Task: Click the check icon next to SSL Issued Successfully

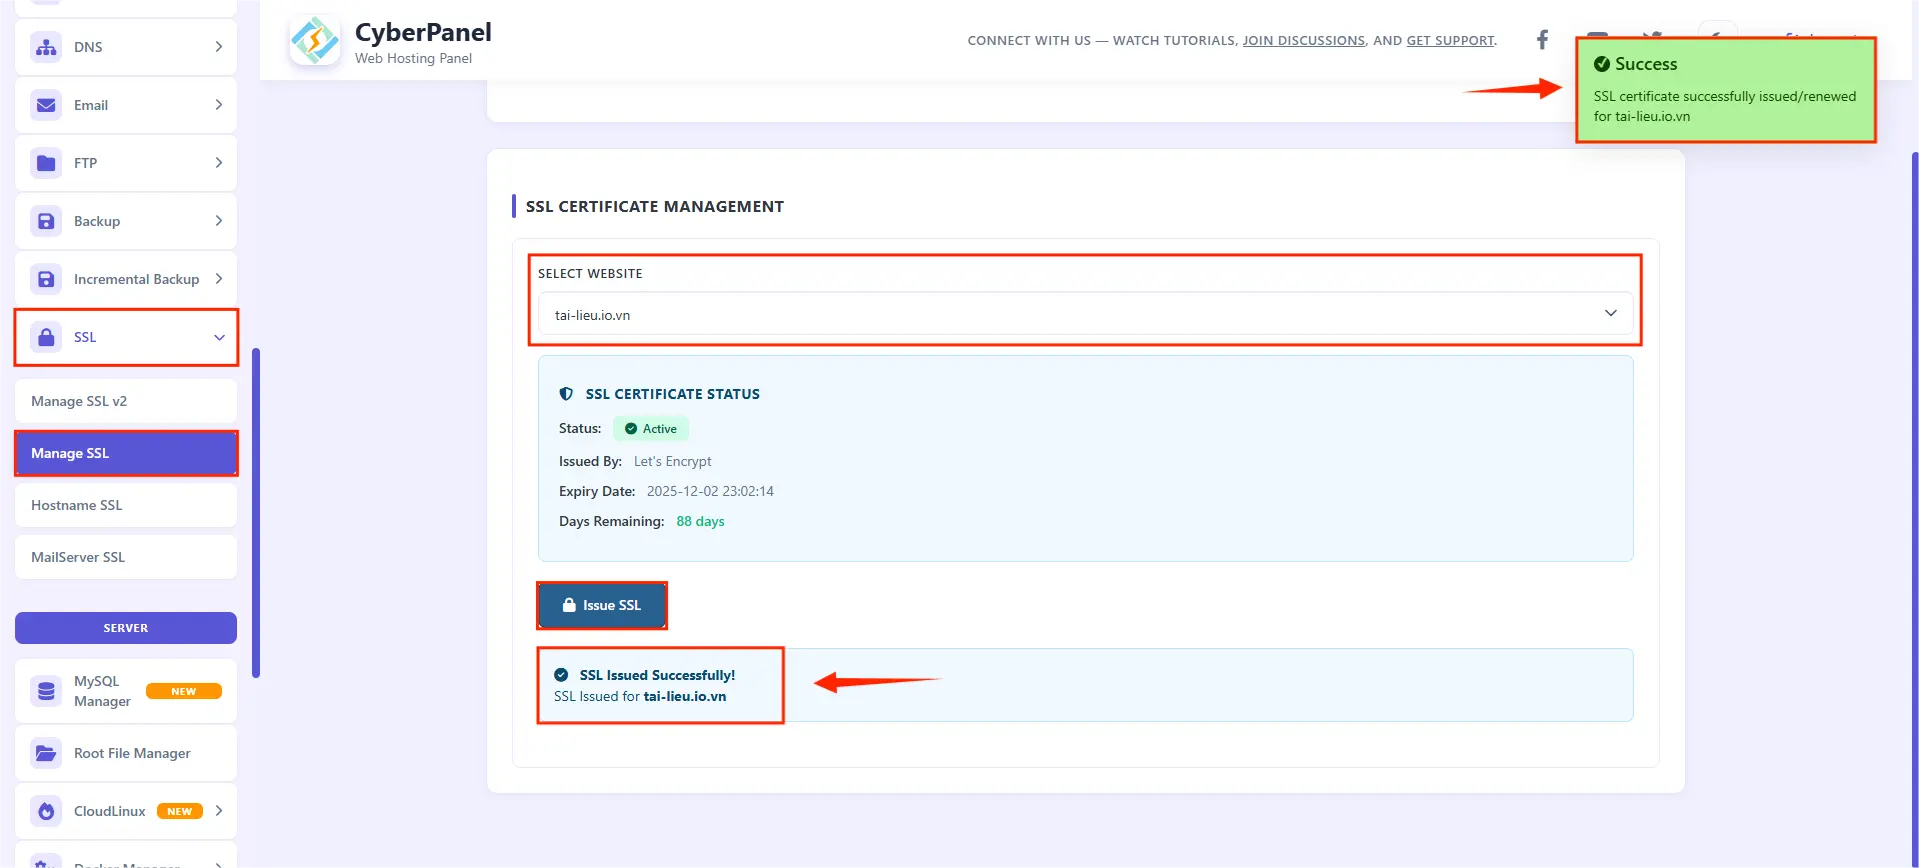Action: click(x=561, y=675)
